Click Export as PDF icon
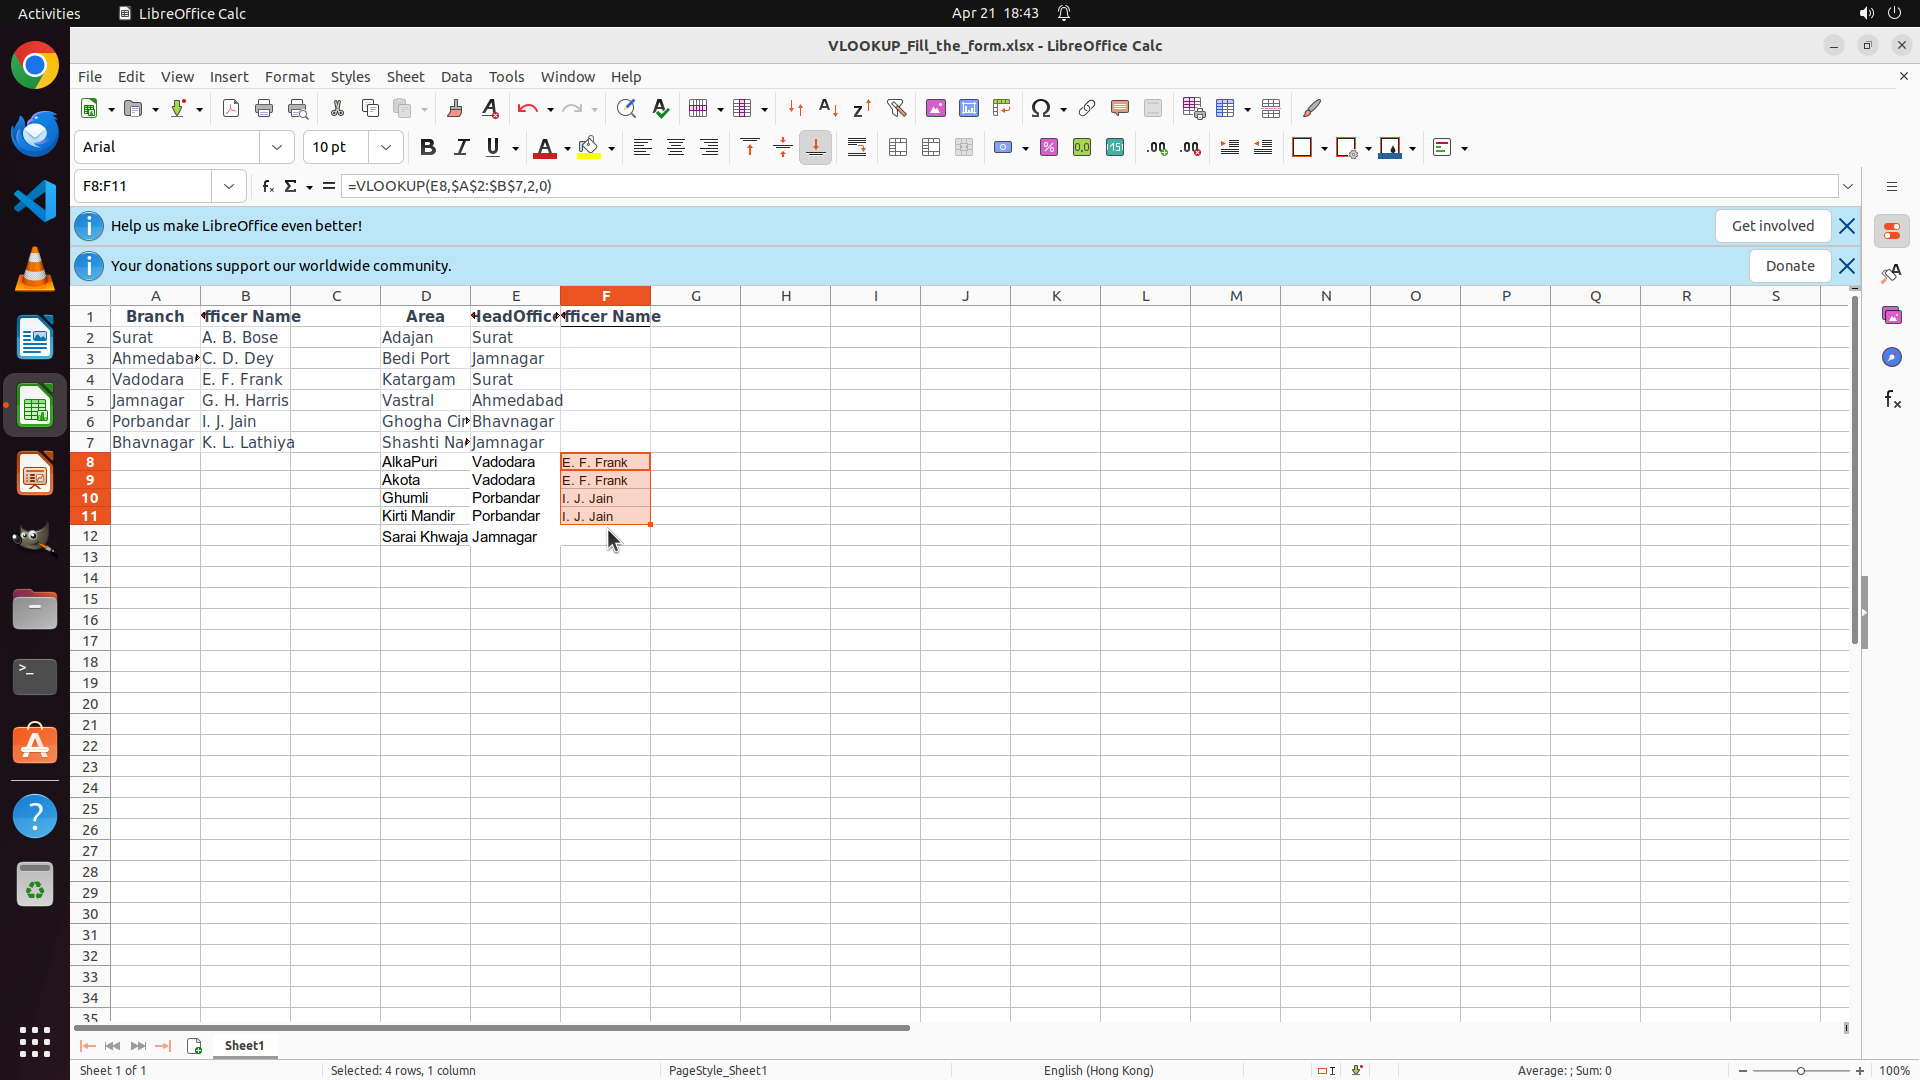This screenshot has width=1920, height=1080. point(231,108)
